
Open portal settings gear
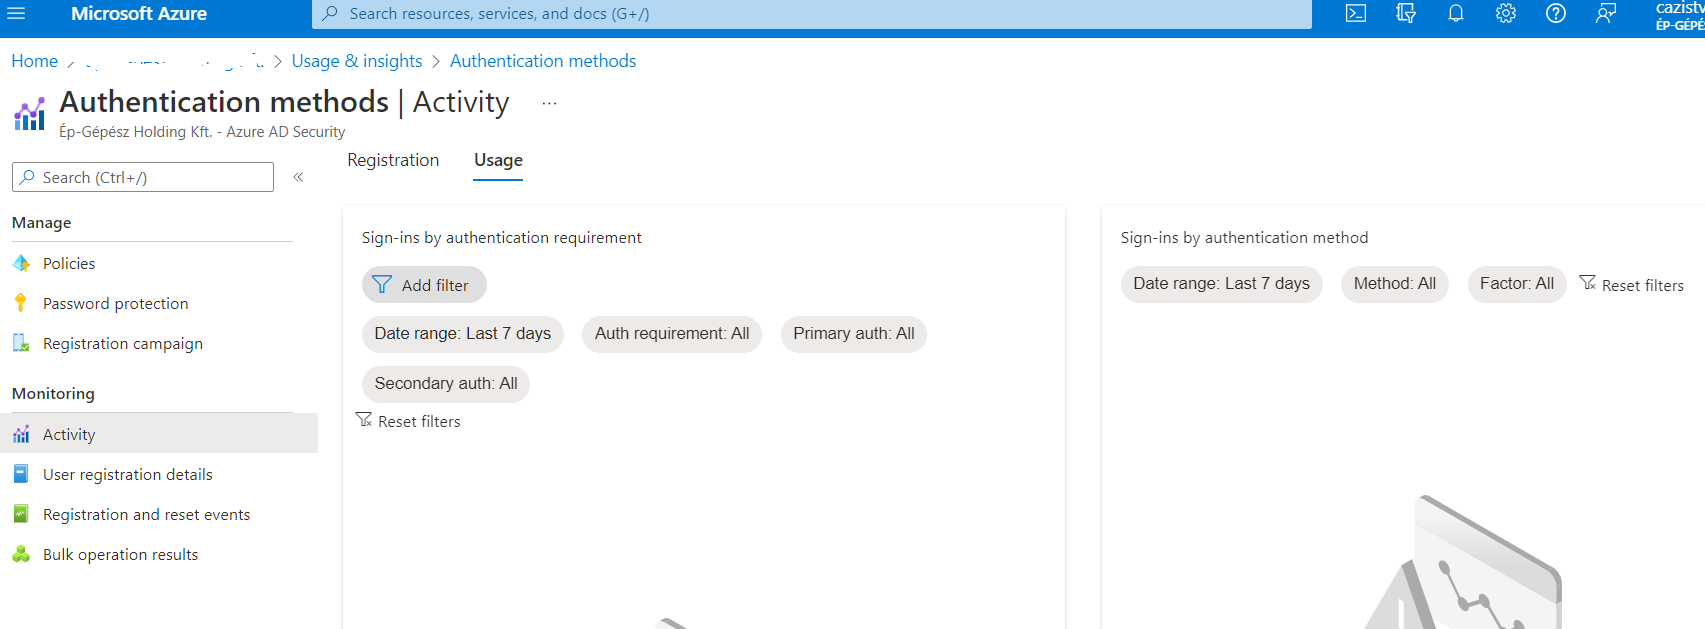(1506, 14)
